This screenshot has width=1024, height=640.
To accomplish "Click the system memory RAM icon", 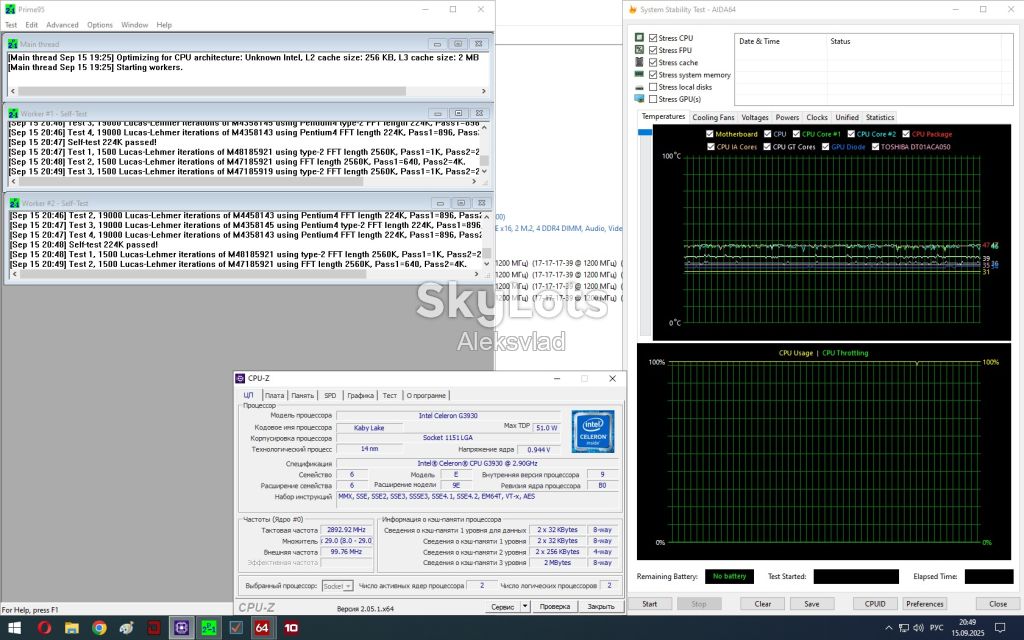I will (639, 74).
